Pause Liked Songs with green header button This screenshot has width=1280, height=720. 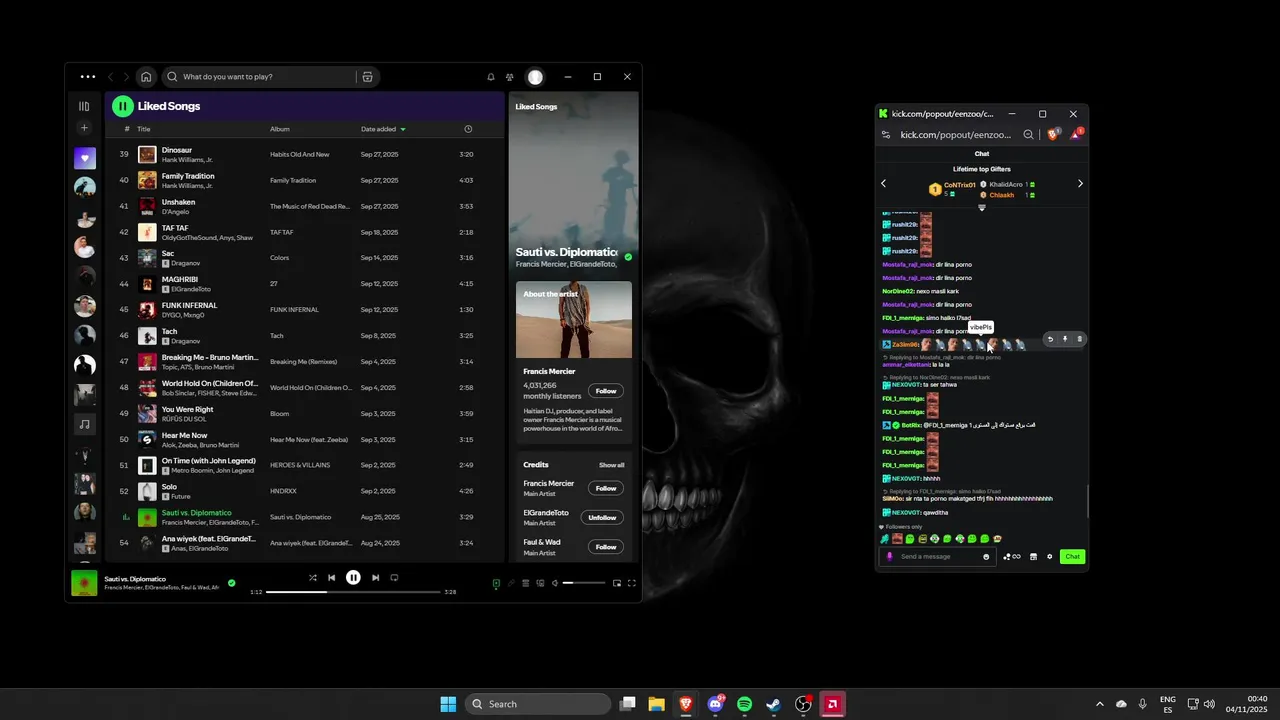tap(122, 106)
